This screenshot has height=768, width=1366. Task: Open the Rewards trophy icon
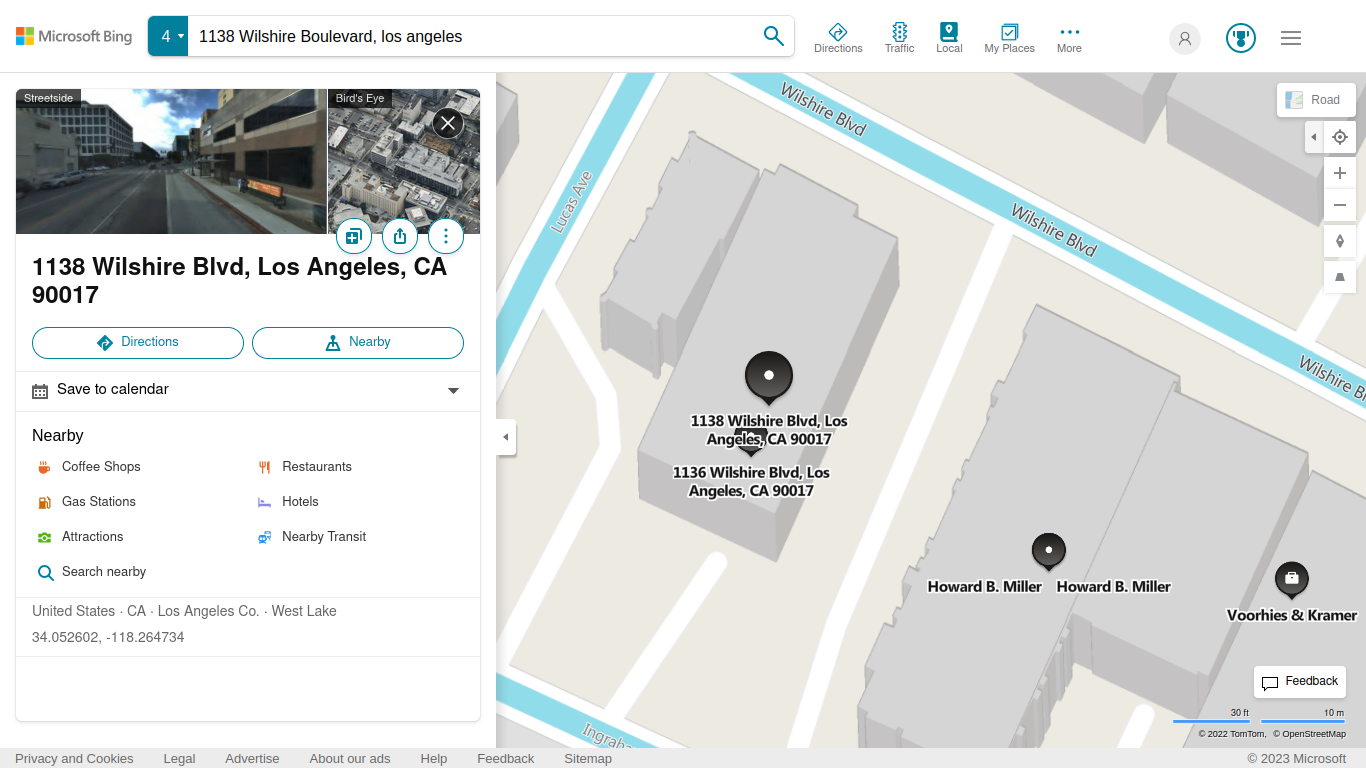(1241, 38)
